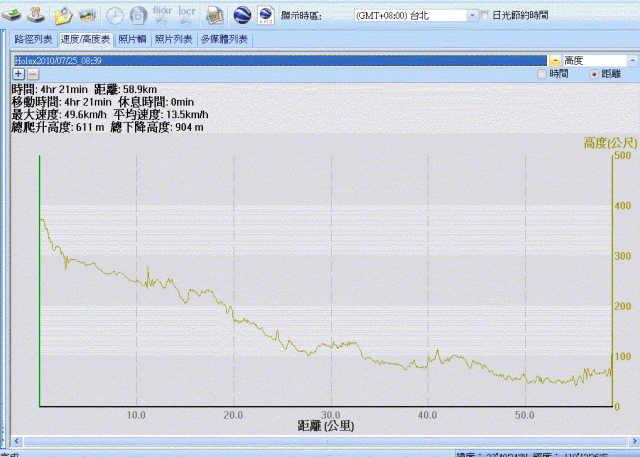640x457 pixels.
Task: Click the green-arrow device download icon
Action: (x=11, y=15)
